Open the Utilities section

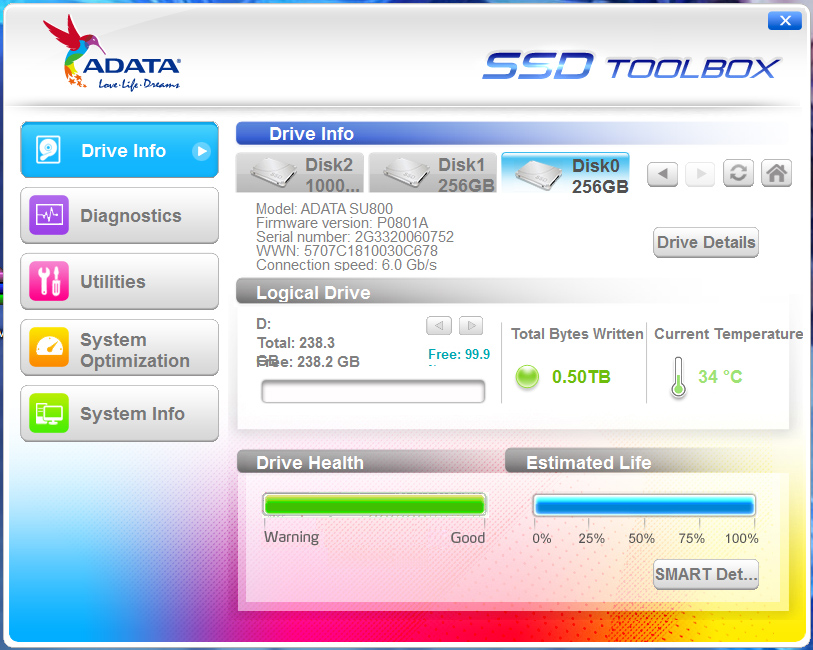point(119,281)
